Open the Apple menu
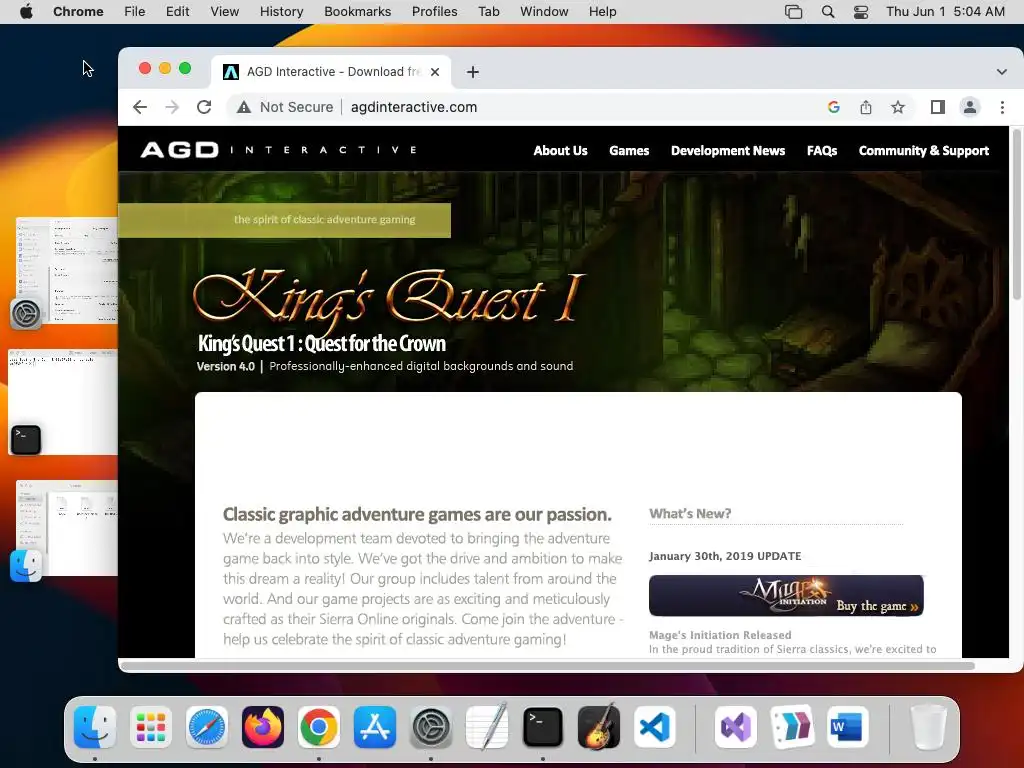This screenshot has height=768, width=1024. click(26, 12)
